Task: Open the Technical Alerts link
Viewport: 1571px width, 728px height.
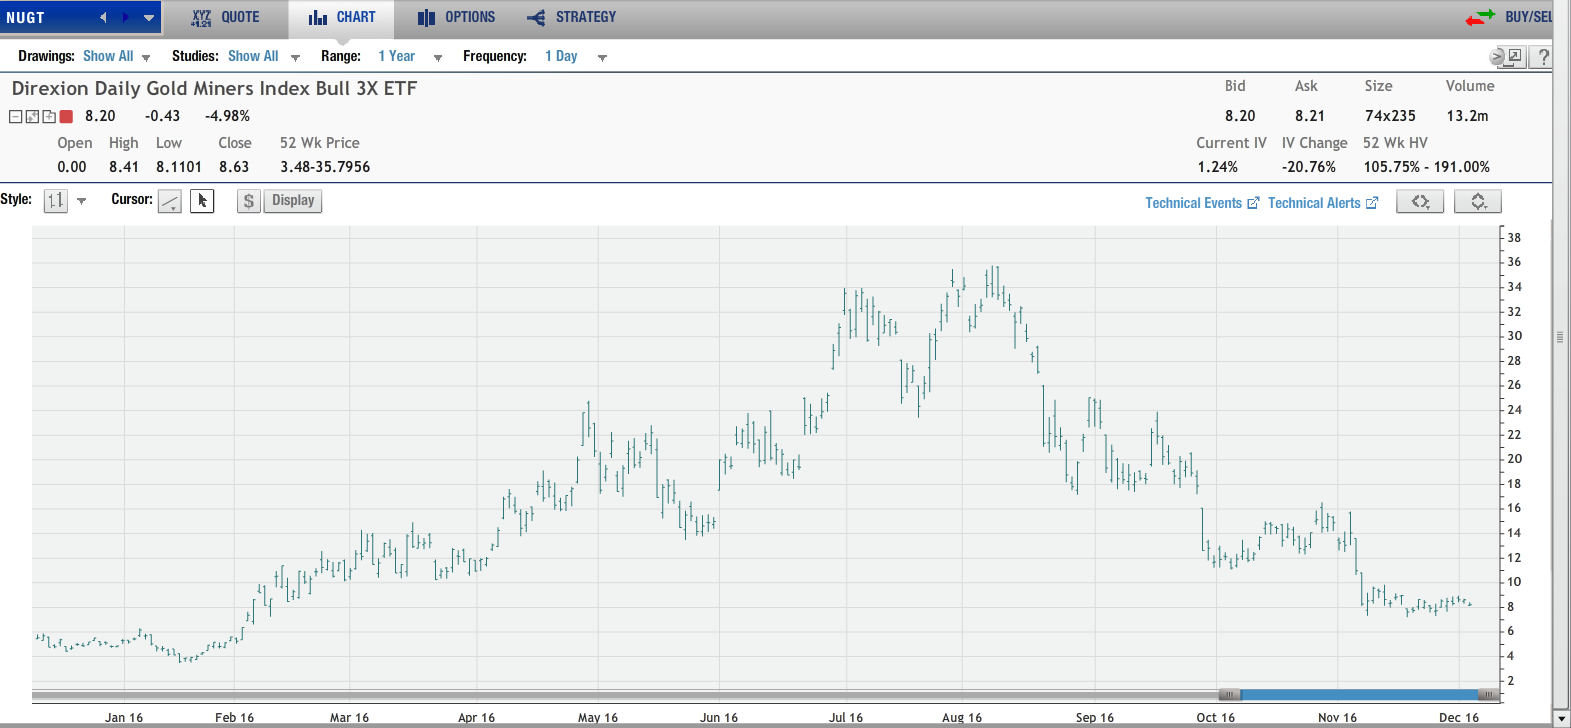Action: click(x=1323, y=203)
